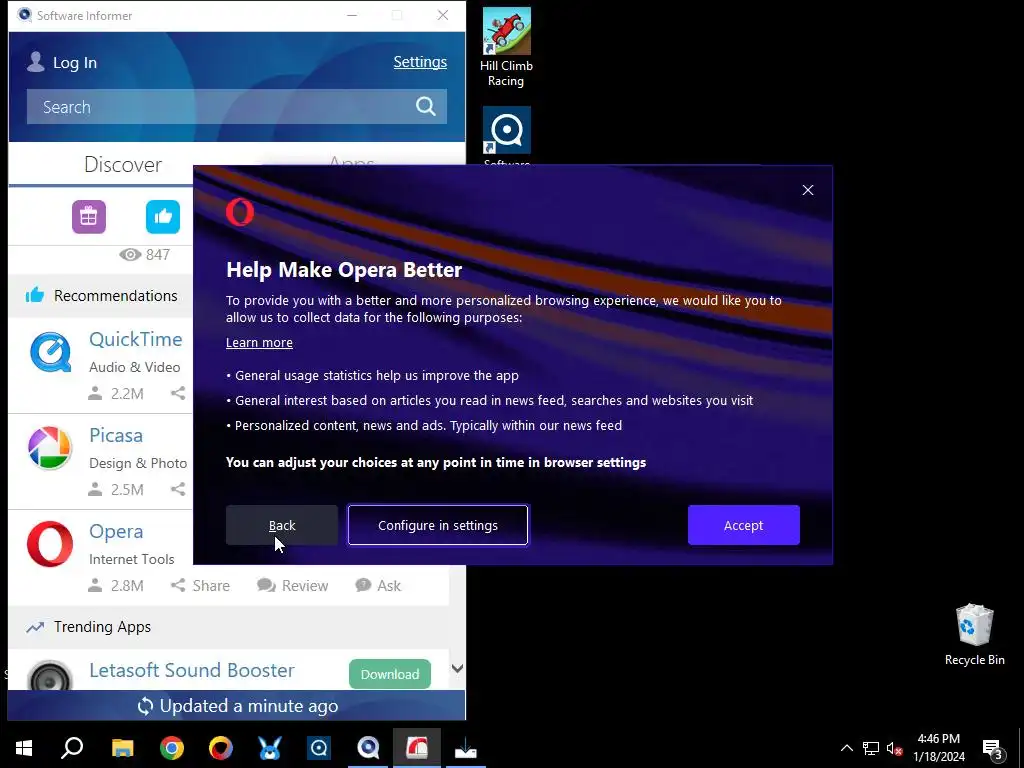The width and height of the screenshot is (1024, 768).
Task: Click Configure in settings button
Action: 438,525
